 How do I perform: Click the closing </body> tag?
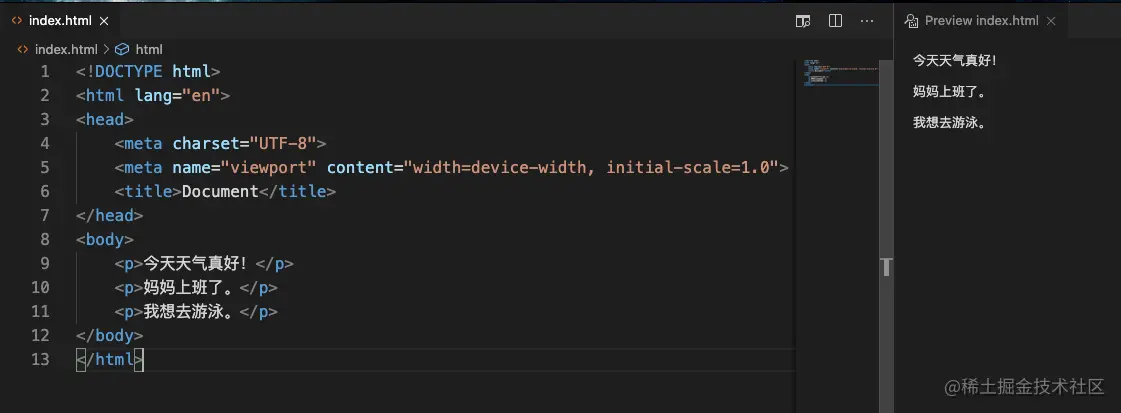[x=109, y=336]
